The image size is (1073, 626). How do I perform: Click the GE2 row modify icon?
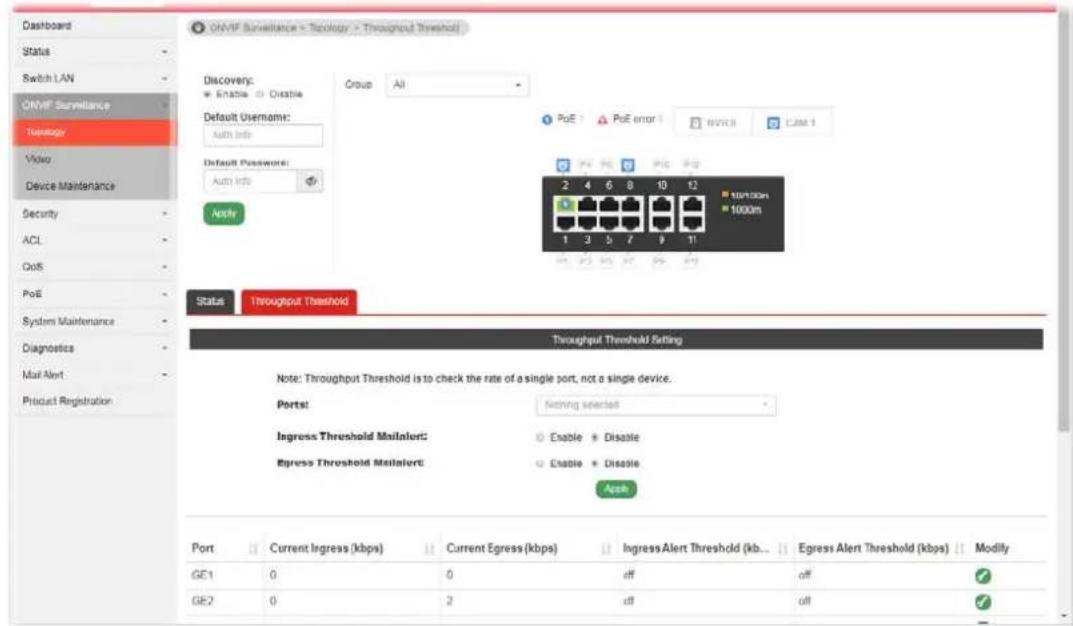[983, 602]
